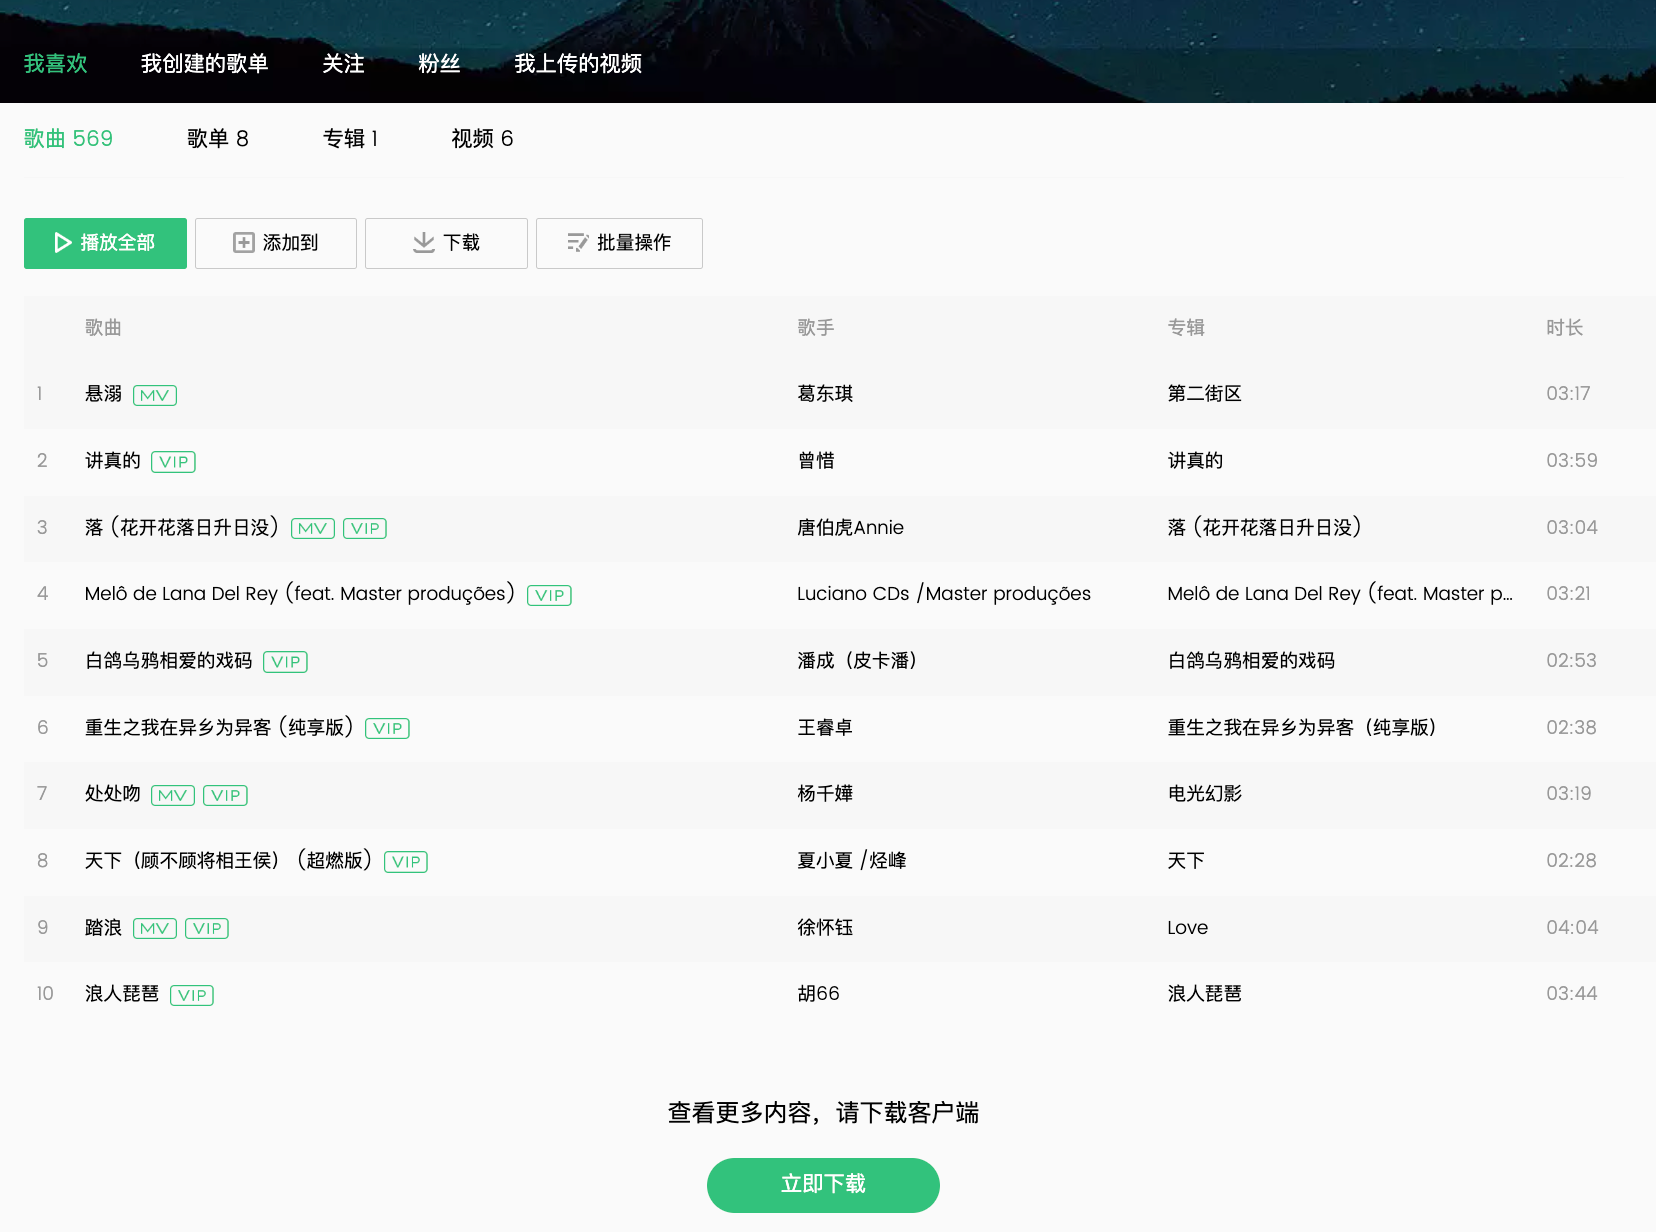The image size is (1656, 1232).
Task: Open artist page for 葛东琪
Action: click(x=825, y=394)
